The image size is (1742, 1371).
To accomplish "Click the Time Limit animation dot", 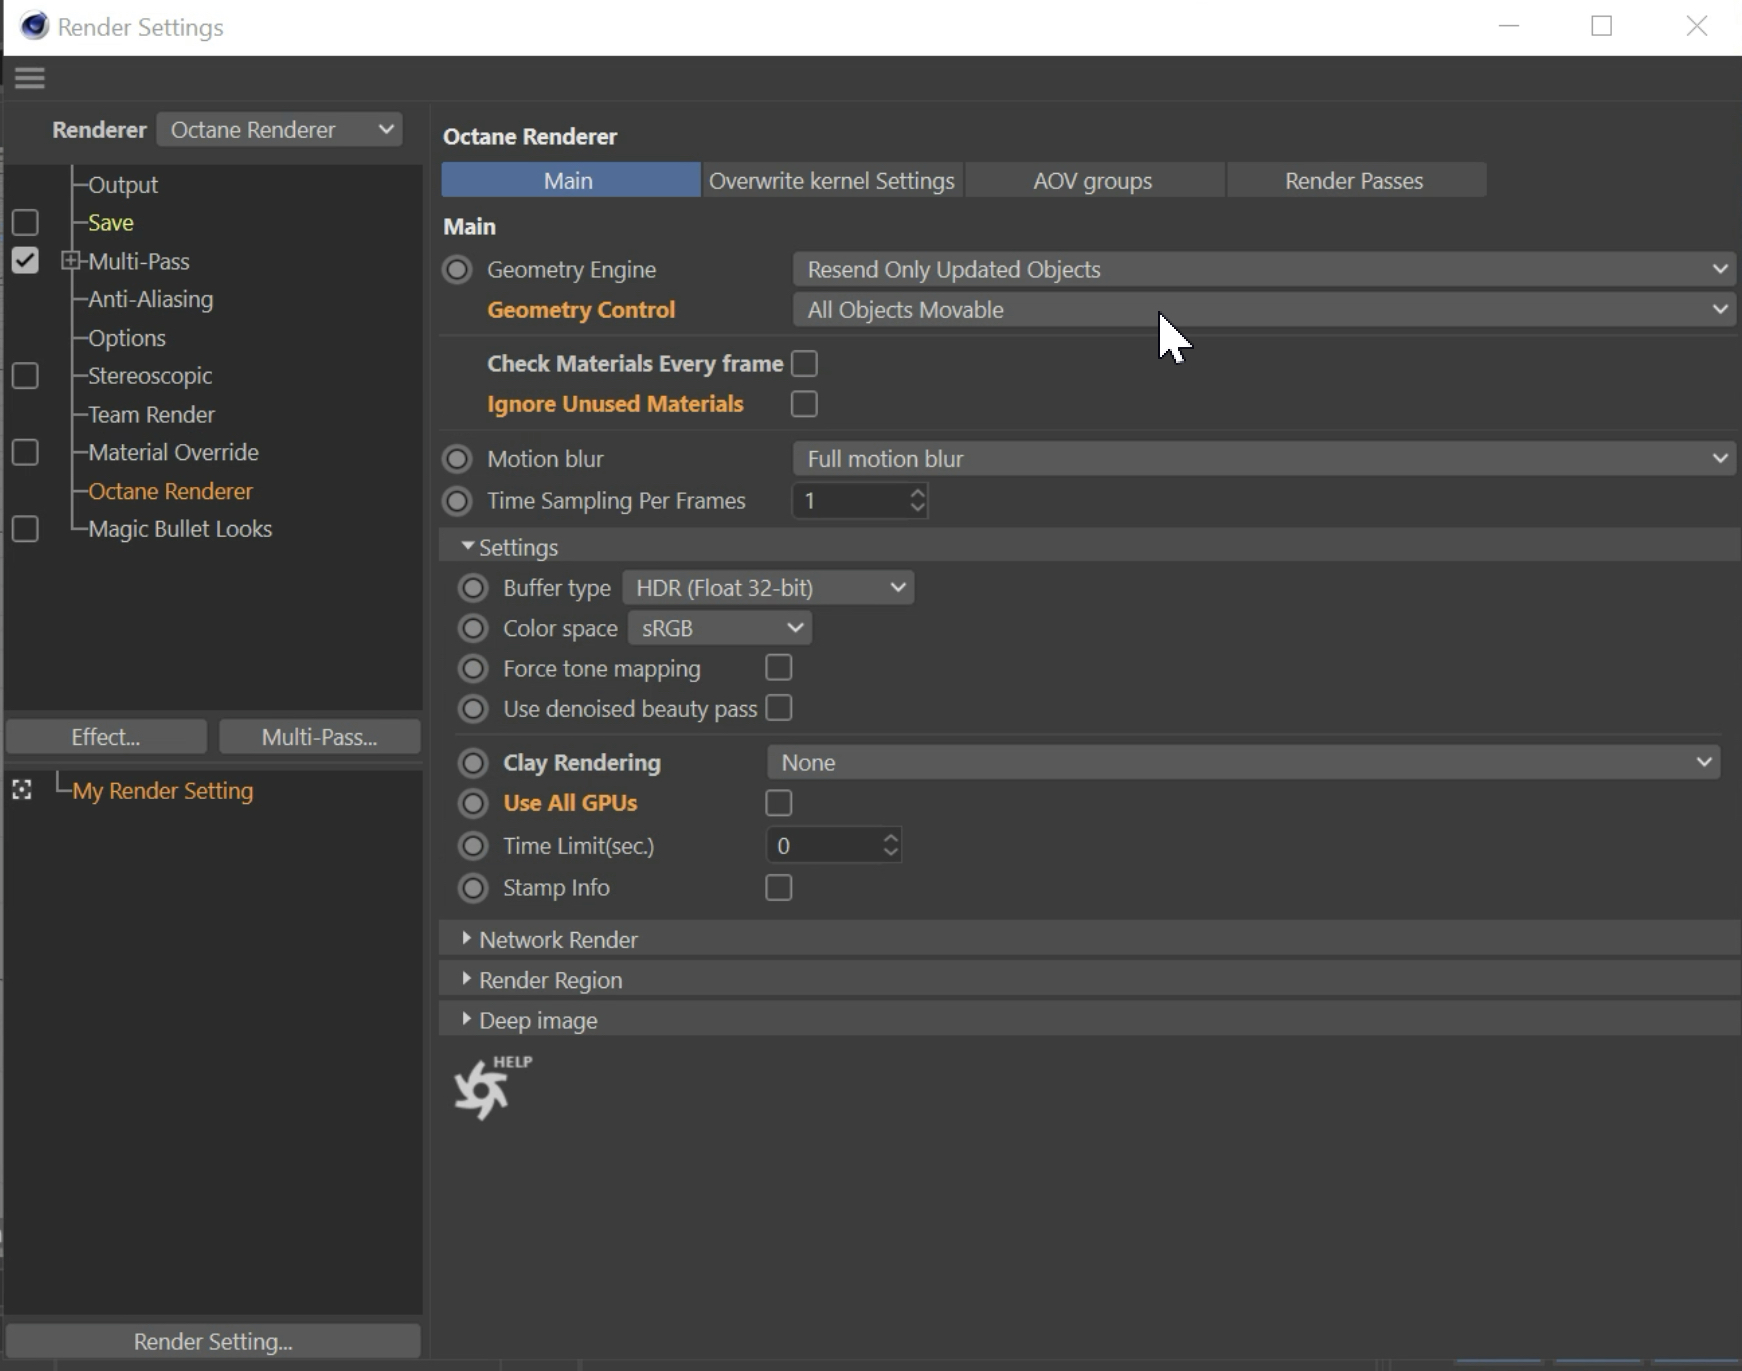I will point(473,846).
